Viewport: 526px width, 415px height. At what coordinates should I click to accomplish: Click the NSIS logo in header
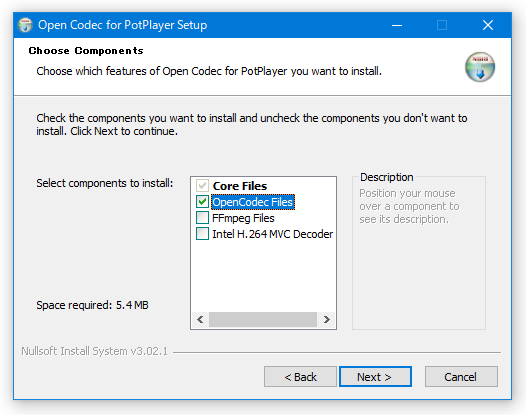tap(480, 67)
